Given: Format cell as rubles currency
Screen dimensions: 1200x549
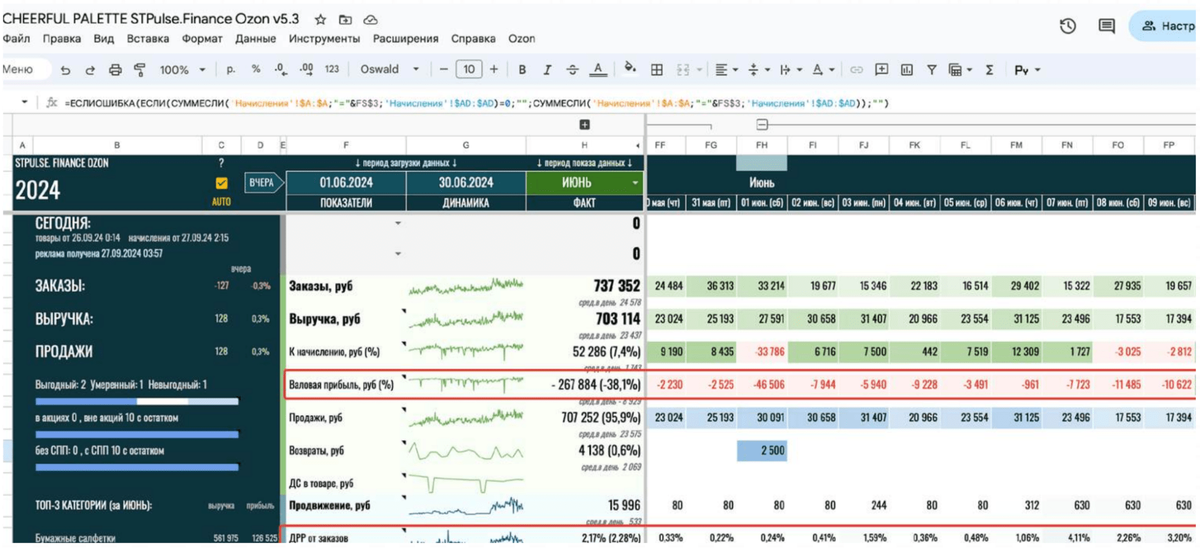Looking at the screenshot, I should coord(231,70).
